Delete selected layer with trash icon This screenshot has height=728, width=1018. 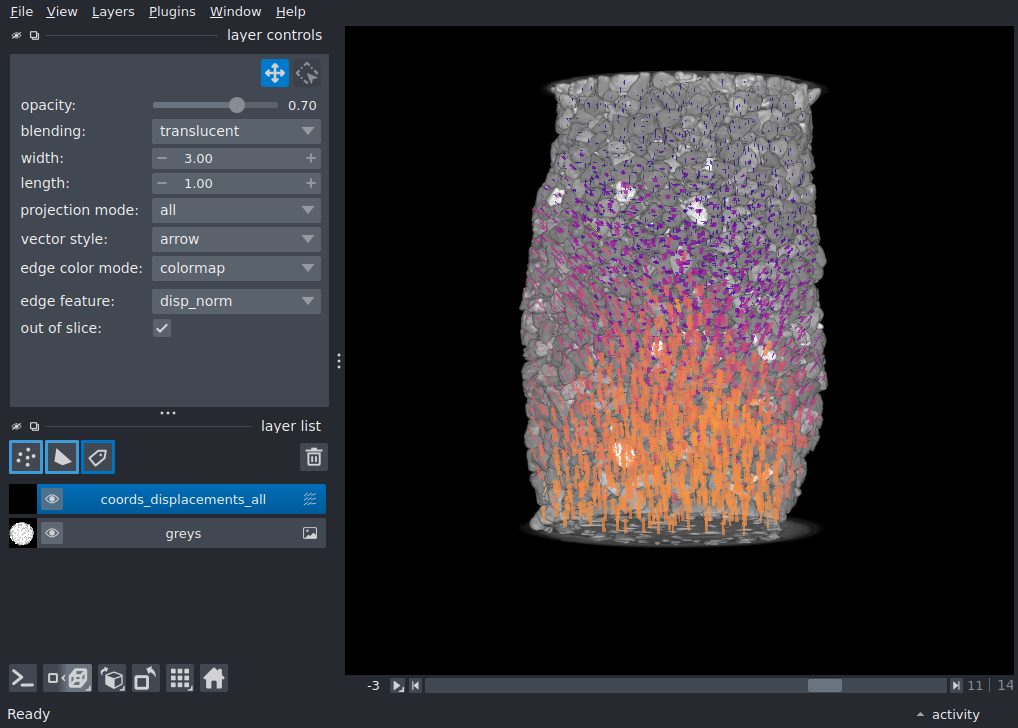click(x=314, y=457)
